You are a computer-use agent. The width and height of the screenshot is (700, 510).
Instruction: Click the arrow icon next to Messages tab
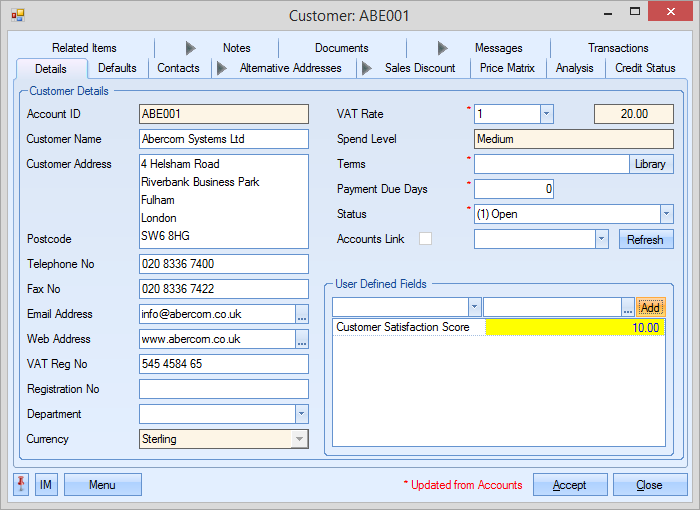tap(443, 48)
